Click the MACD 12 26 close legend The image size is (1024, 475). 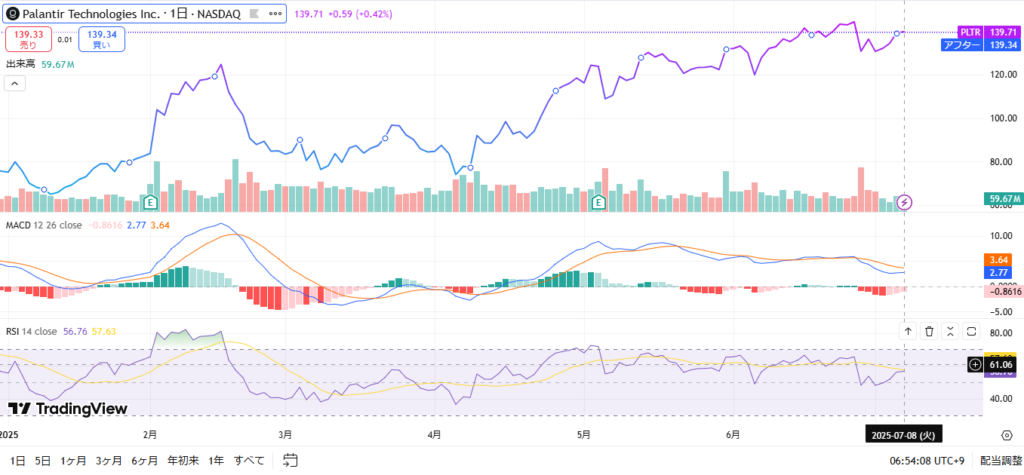44,225
